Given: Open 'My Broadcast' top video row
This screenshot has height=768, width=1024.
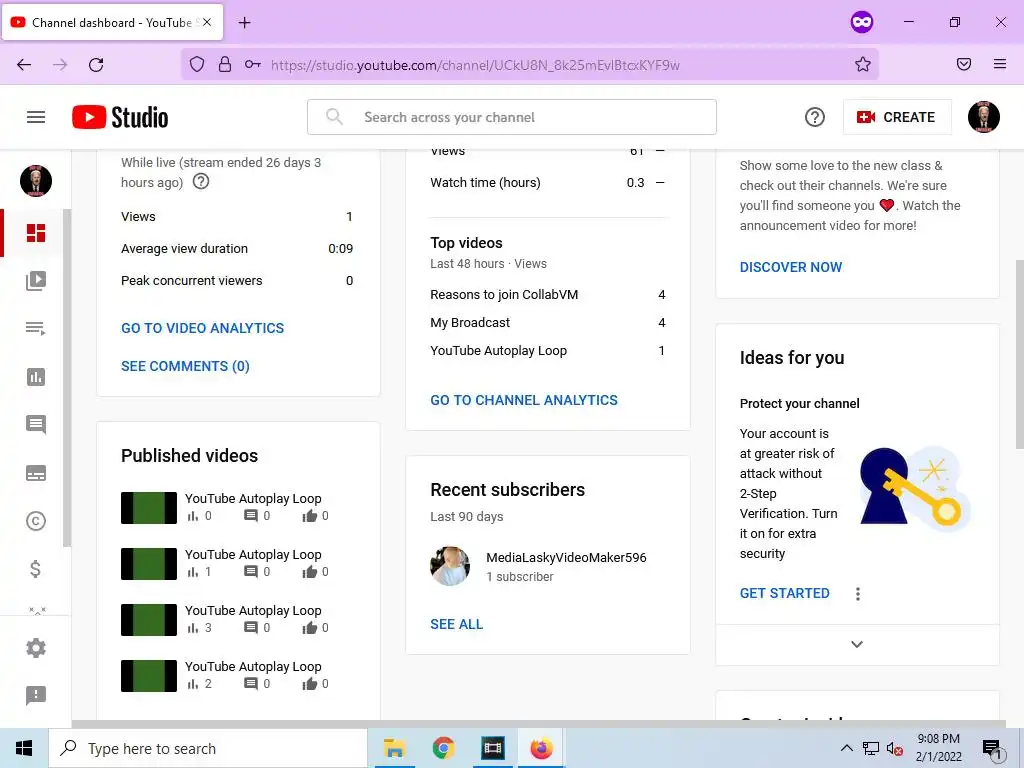Looking at the screenshot, I should coord(548,323).
